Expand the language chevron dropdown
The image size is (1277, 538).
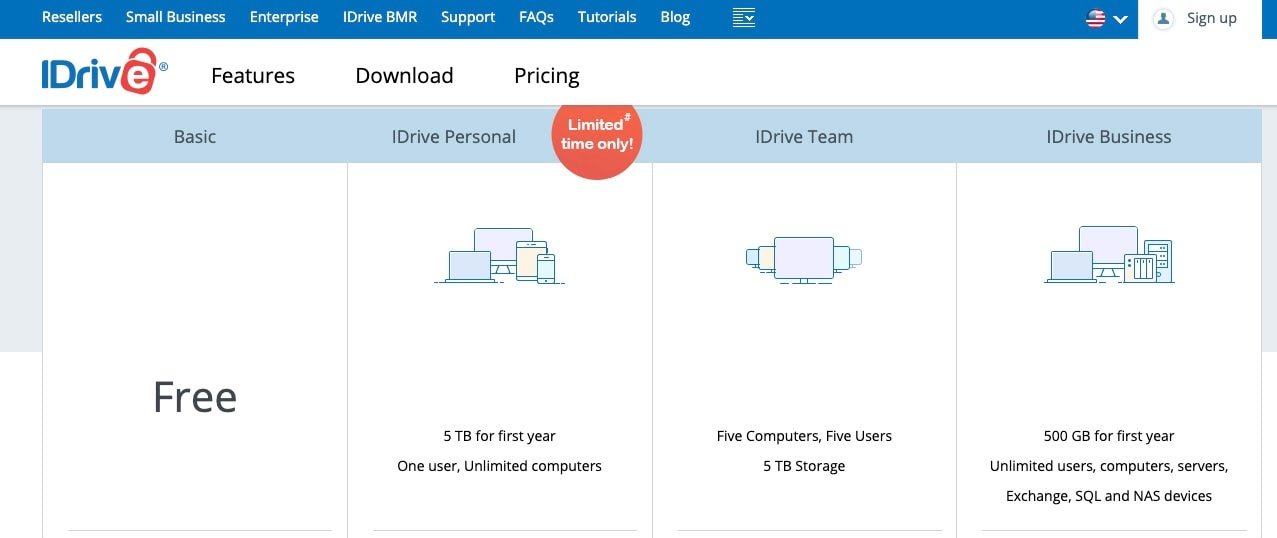pyautogui.click(x=1121, y=19)
